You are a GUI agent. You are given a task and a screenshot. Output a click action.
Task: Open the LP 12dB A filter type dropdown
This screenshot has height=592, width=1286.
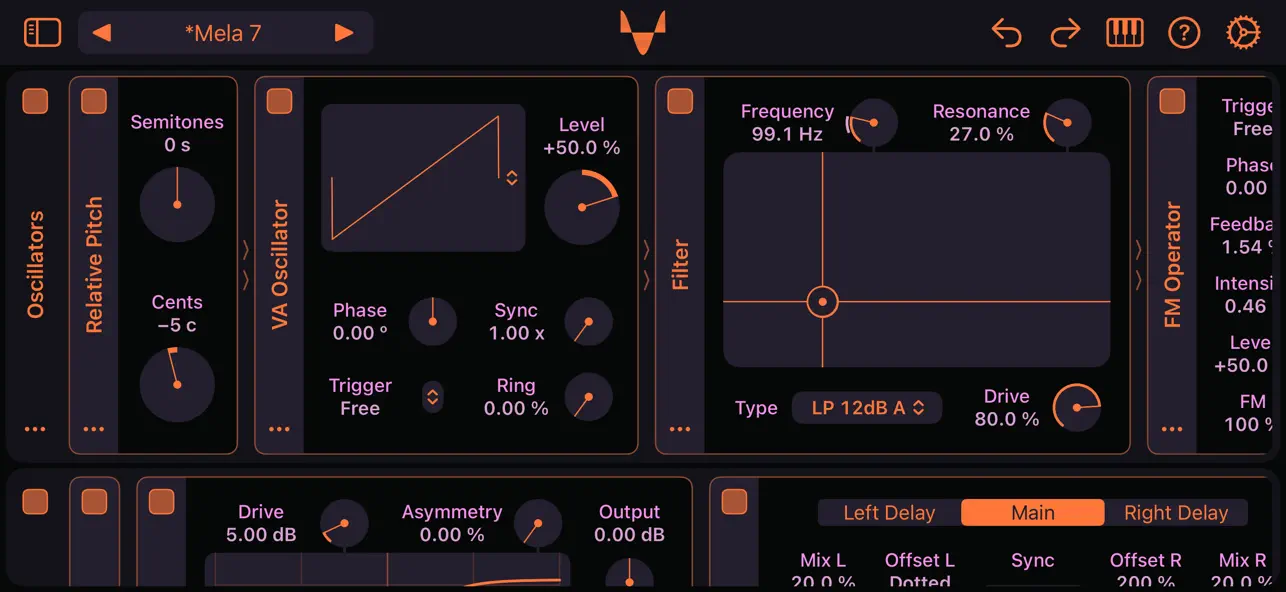pos(866,407)
